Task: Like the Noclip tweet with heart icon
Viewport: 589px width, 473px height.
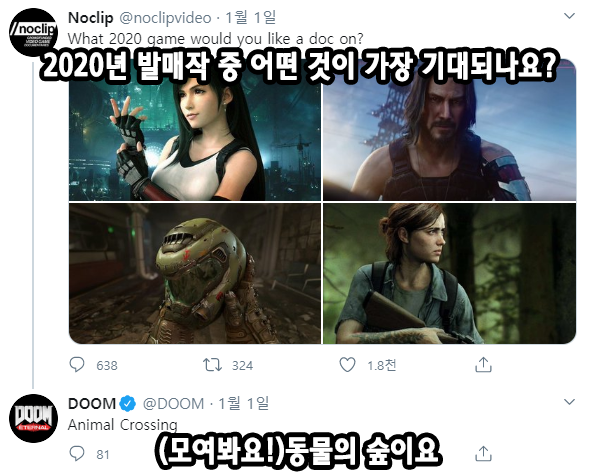Action: (347, 364)
